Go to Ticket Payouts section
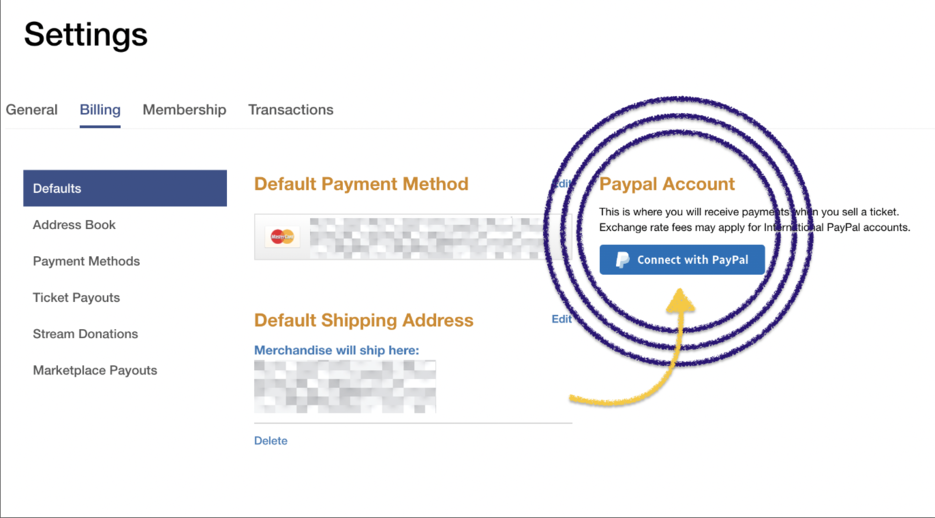The width and height of the screenshot is (935, 518). [76, 297]
